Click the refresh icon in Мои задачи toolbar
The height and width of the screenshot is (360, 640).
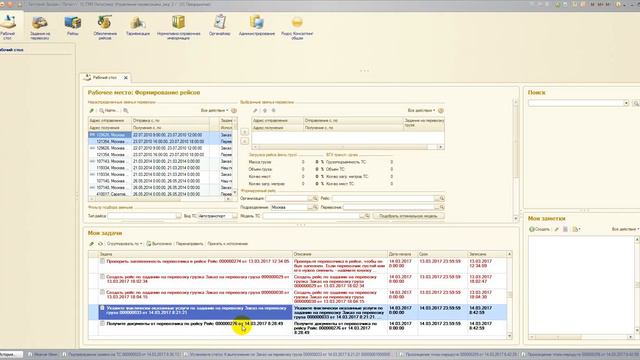(x=100, y=244)
